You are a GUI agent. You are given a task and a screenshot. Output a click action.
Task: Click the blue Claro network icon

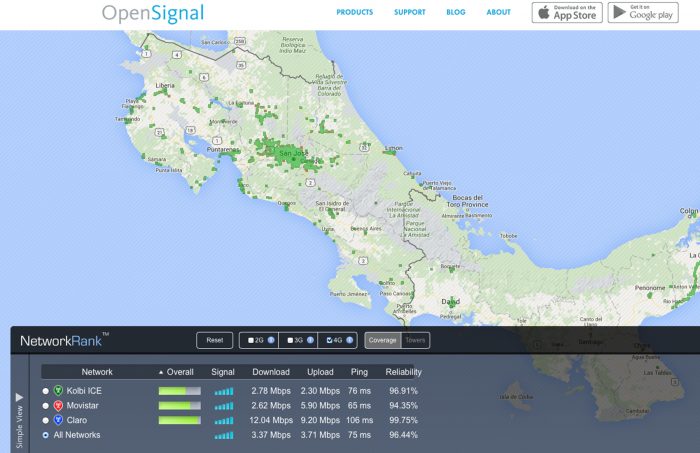point(58,420)
